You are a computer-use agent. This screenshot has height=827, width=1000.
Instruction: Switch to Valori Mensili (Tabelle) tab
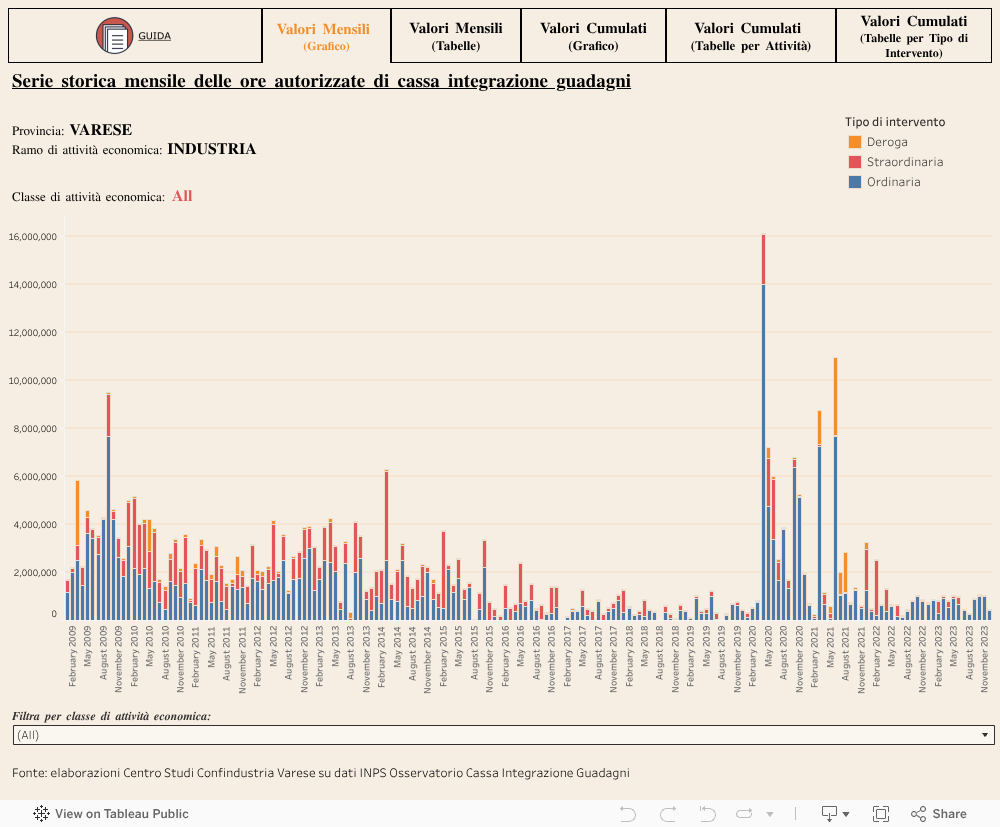456,36
